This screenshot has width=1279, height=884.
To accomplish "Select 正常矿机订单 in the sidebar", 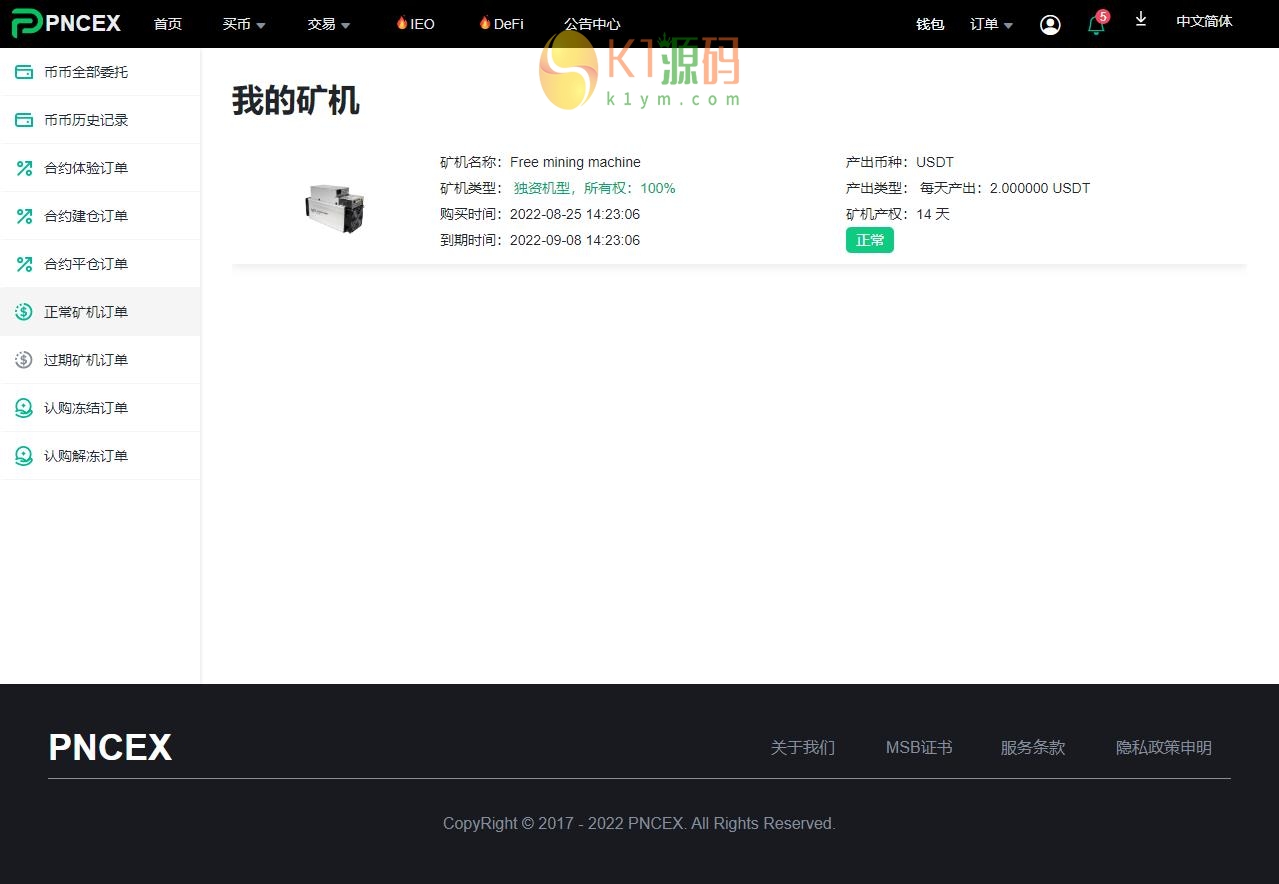I will 100,312.
